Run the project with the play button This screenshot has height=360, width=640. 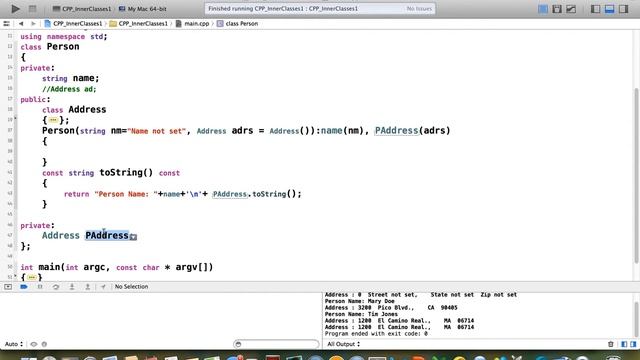[16, 9]
